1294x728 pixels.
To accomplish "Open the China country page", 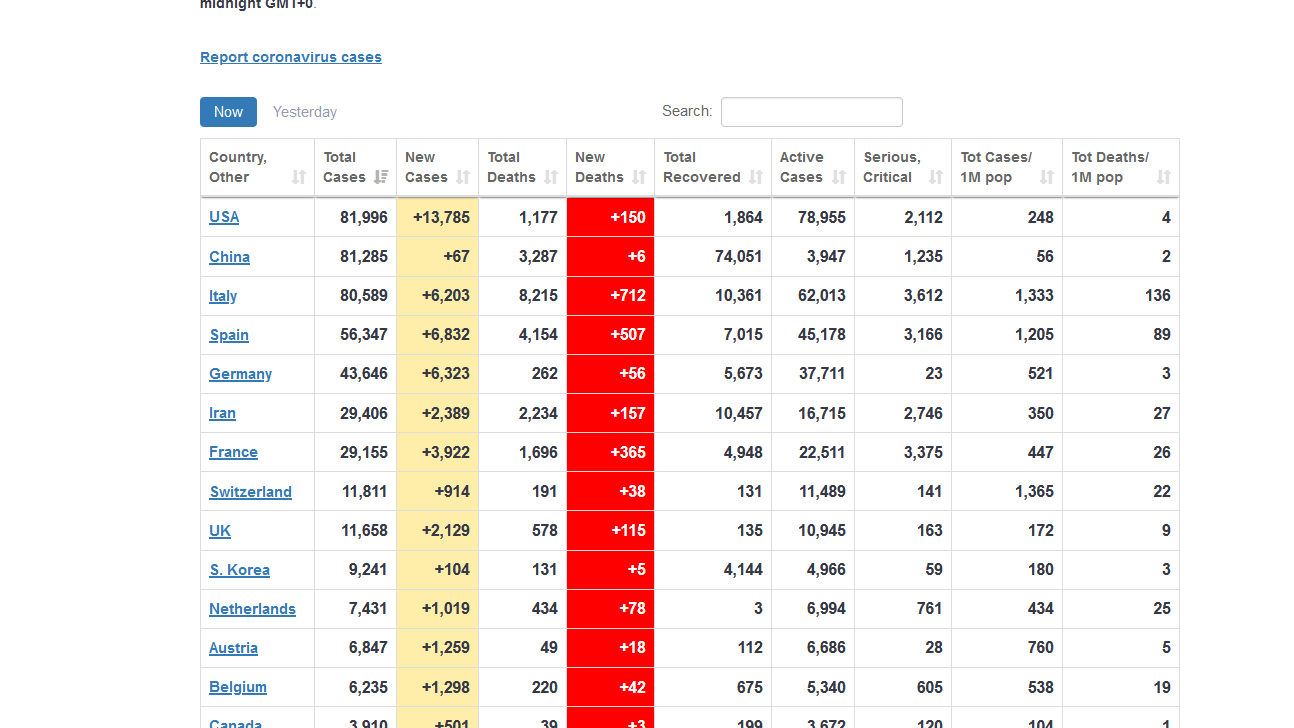I will [229, 257].
